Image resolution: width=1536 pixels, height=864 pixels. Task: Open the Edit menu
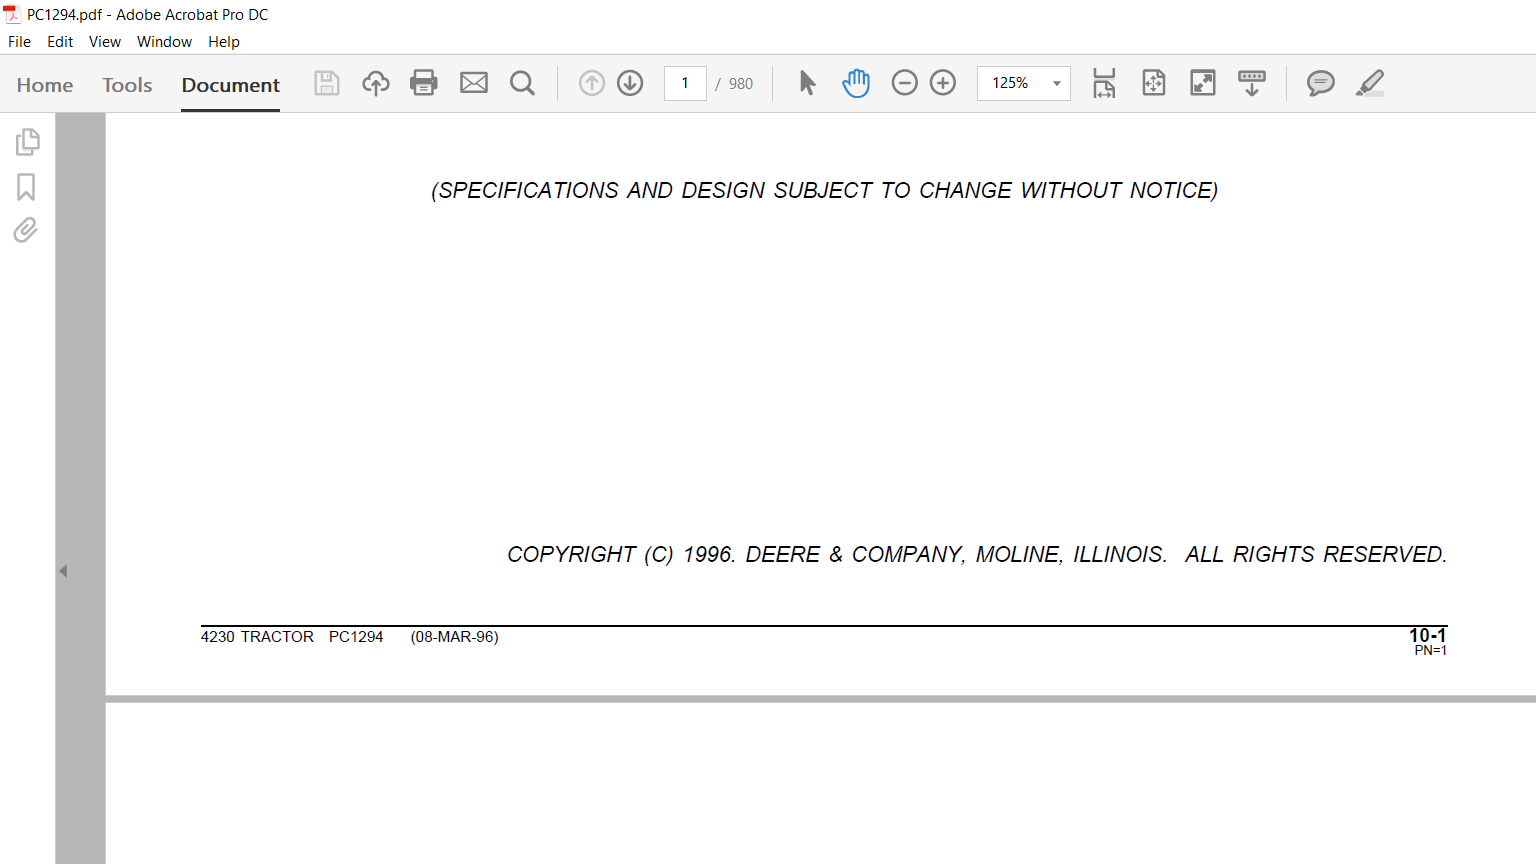60,42
